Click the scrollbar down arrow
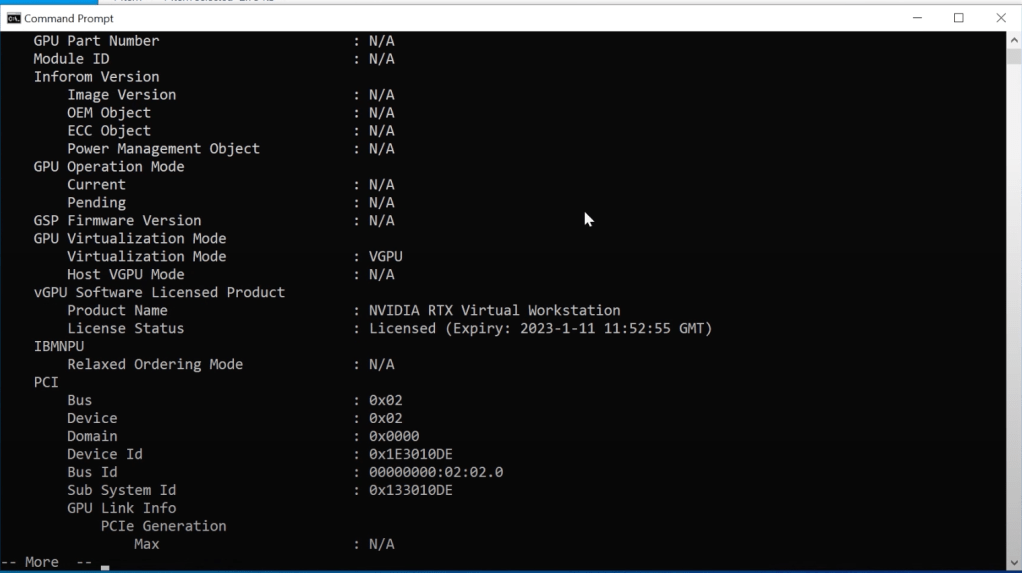The width and height of the screenshot is (1022, 573). coord(1013,562)
